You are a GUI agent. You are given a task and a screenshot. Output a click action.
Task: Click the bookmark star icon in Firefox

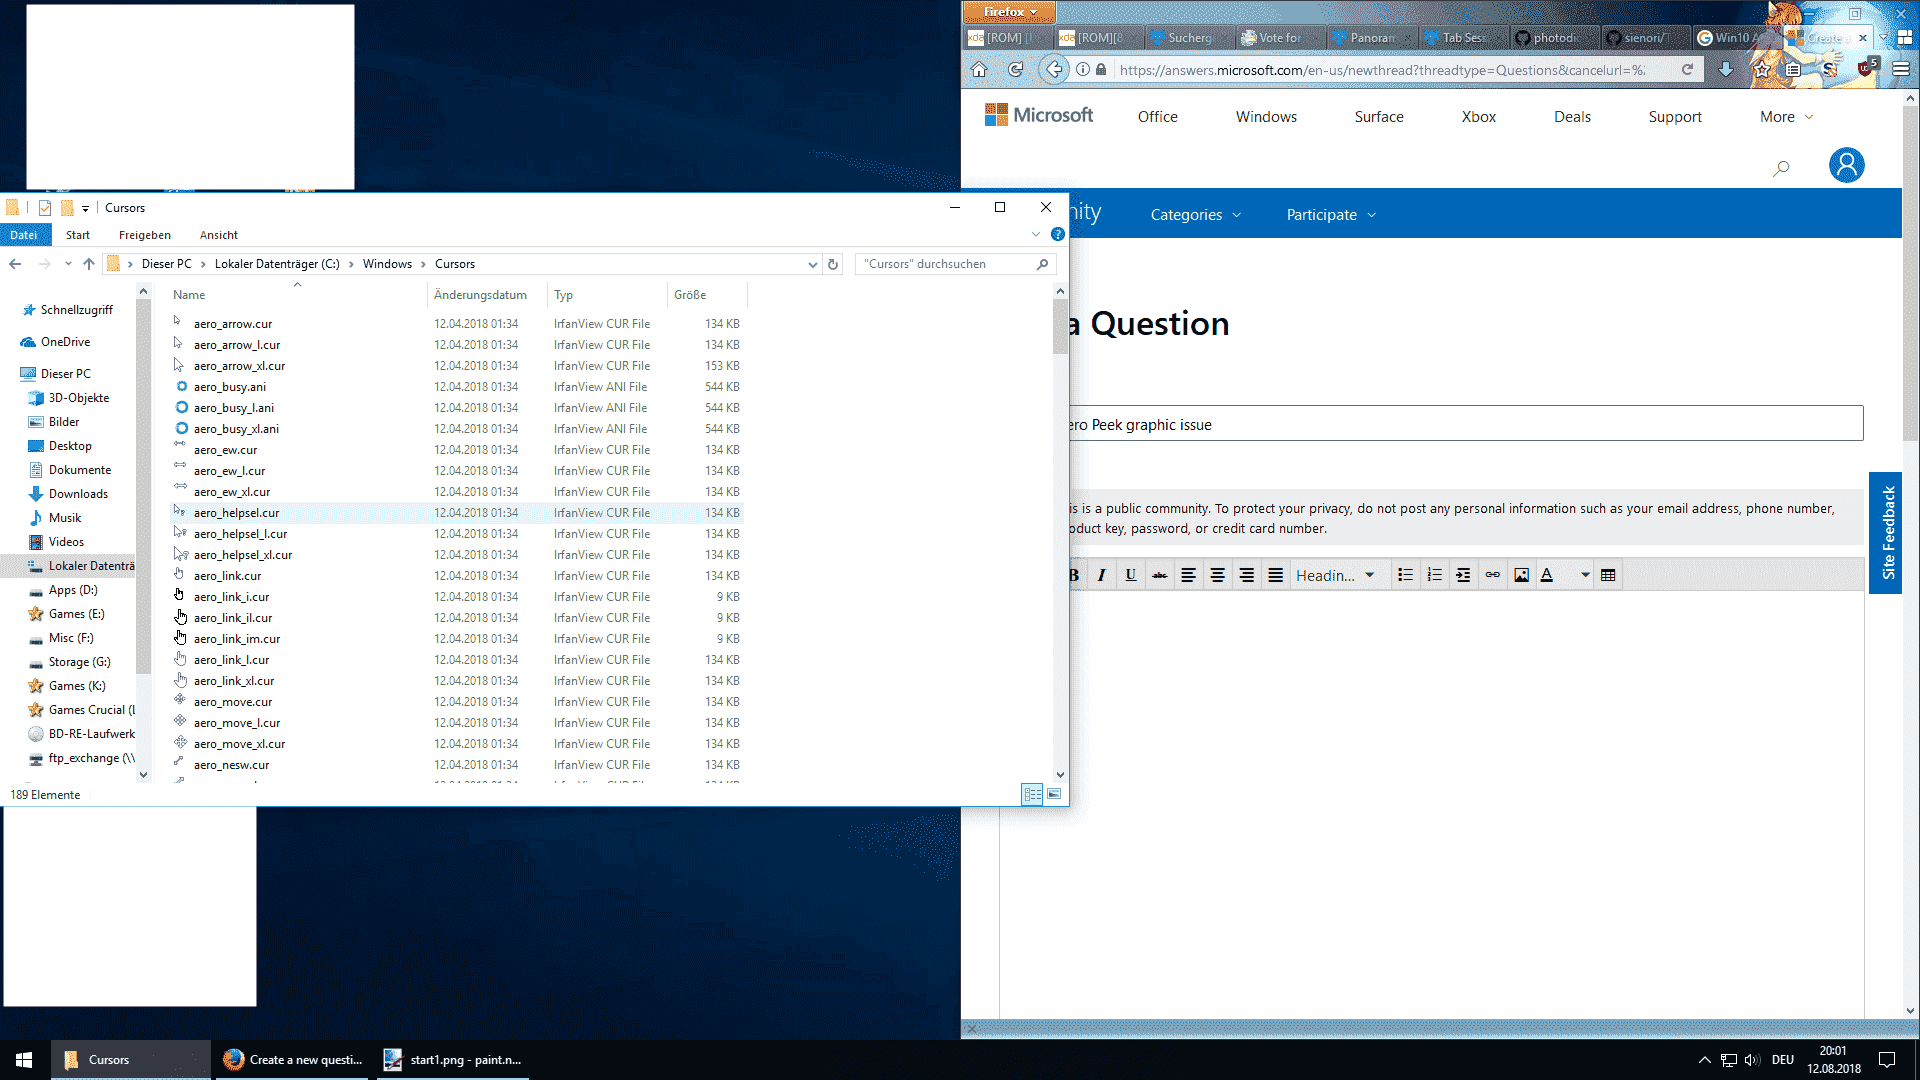[x=1761, y=69]
